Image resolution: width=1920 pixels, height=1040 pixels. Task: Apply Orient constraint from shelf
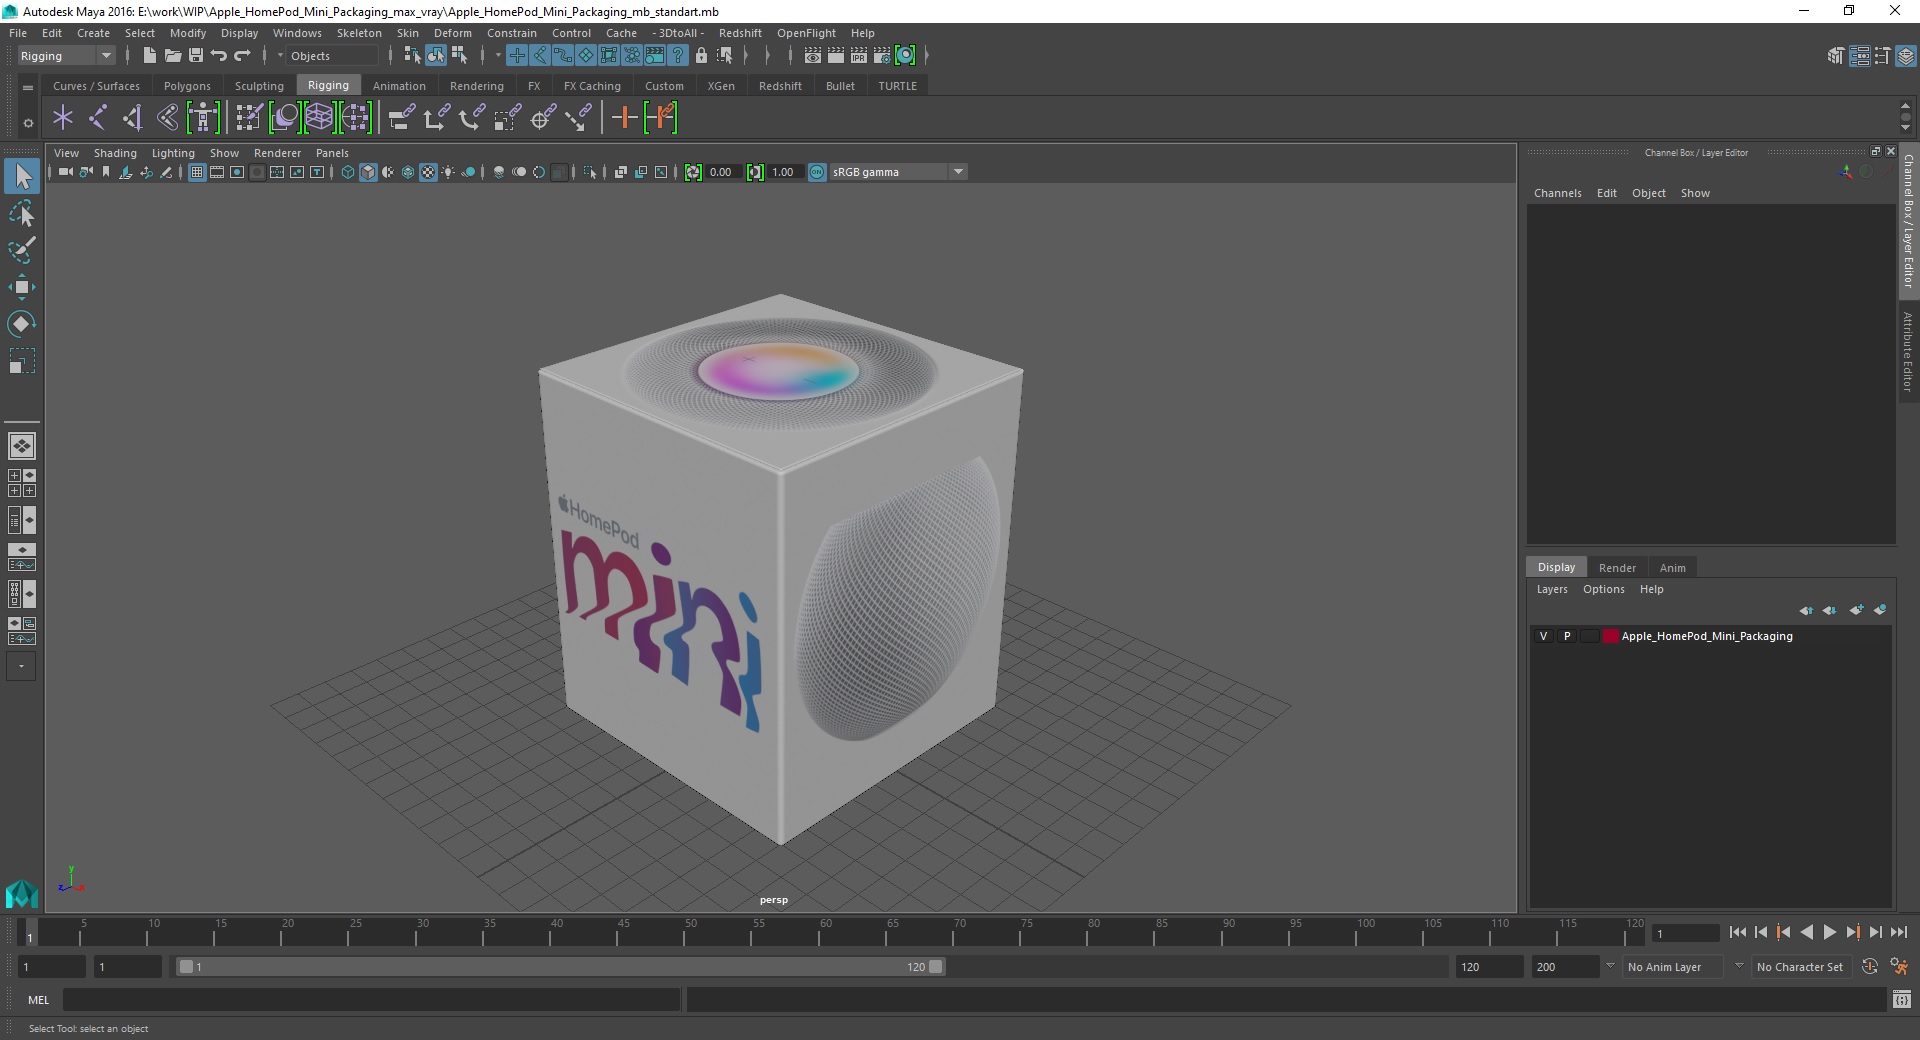472,118
